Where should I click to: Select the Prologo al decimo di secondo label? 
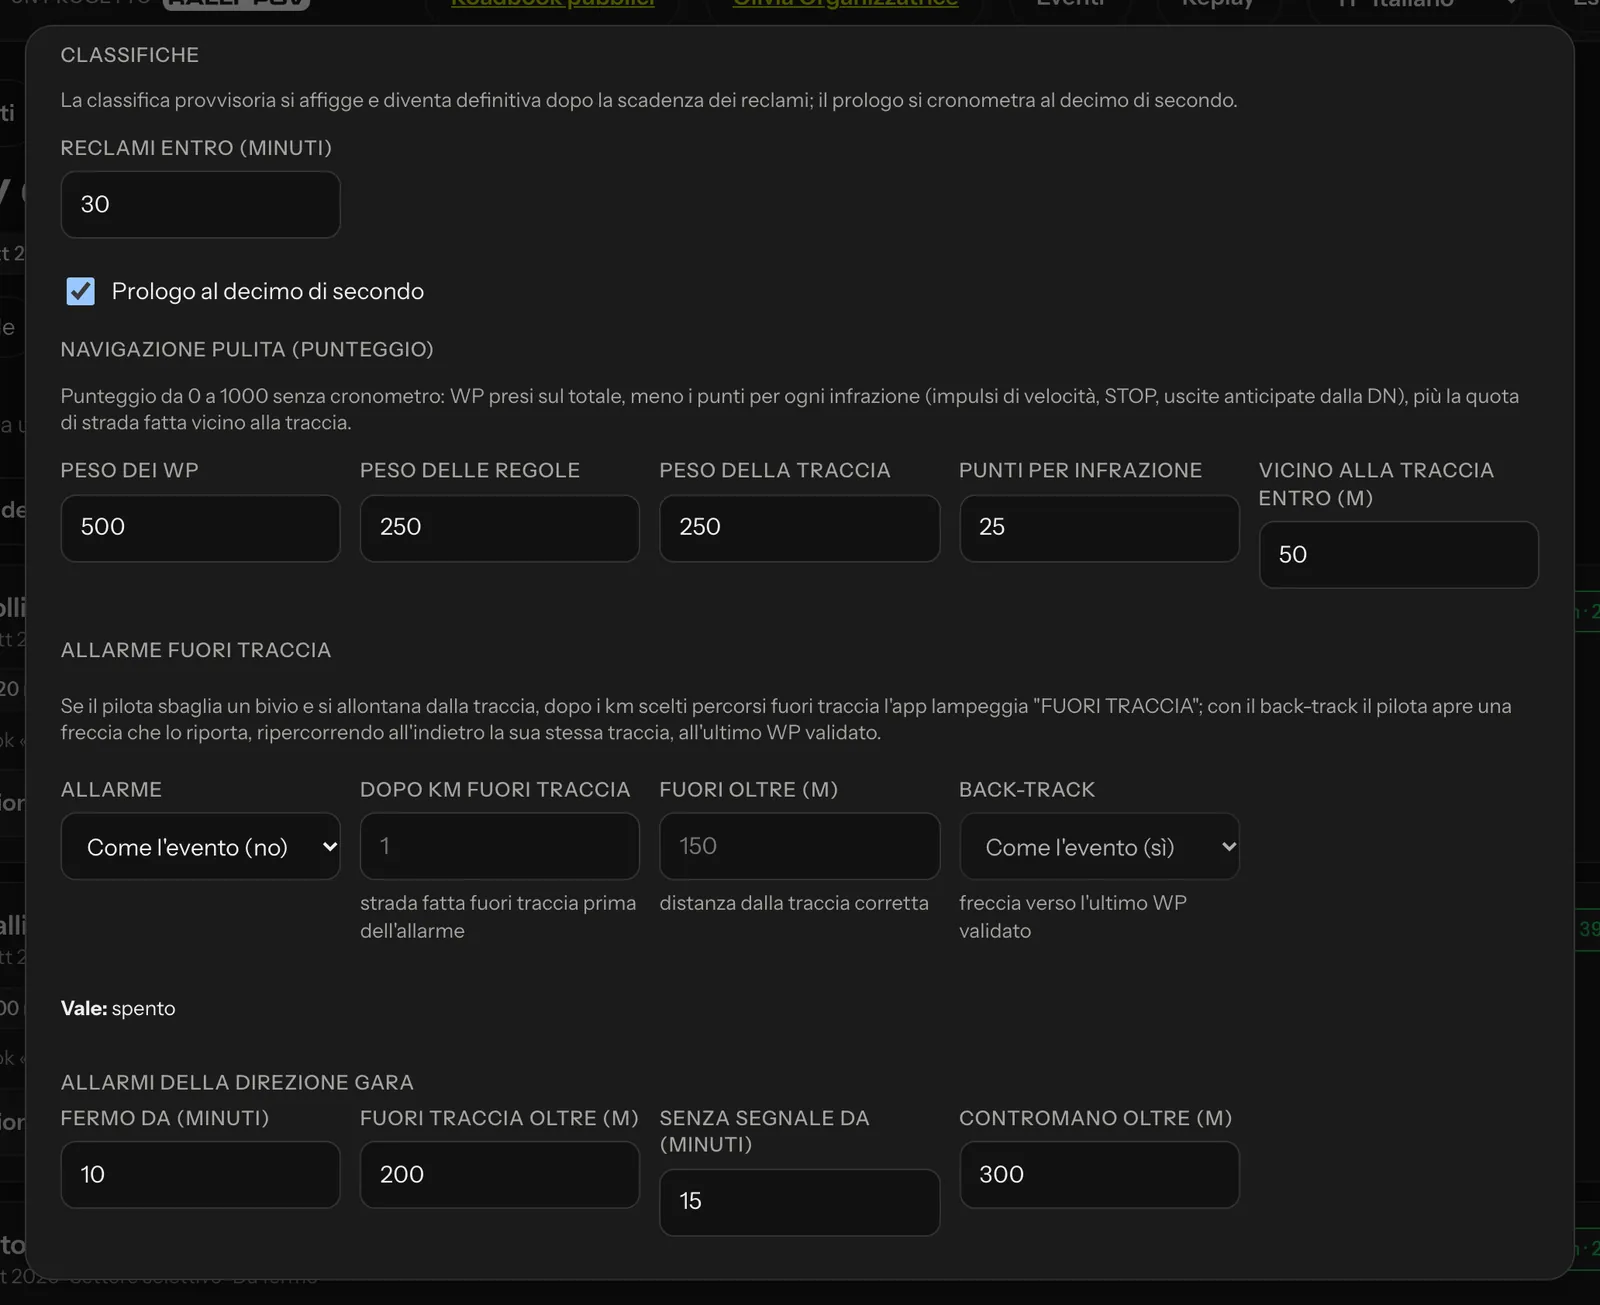point(268,291)
